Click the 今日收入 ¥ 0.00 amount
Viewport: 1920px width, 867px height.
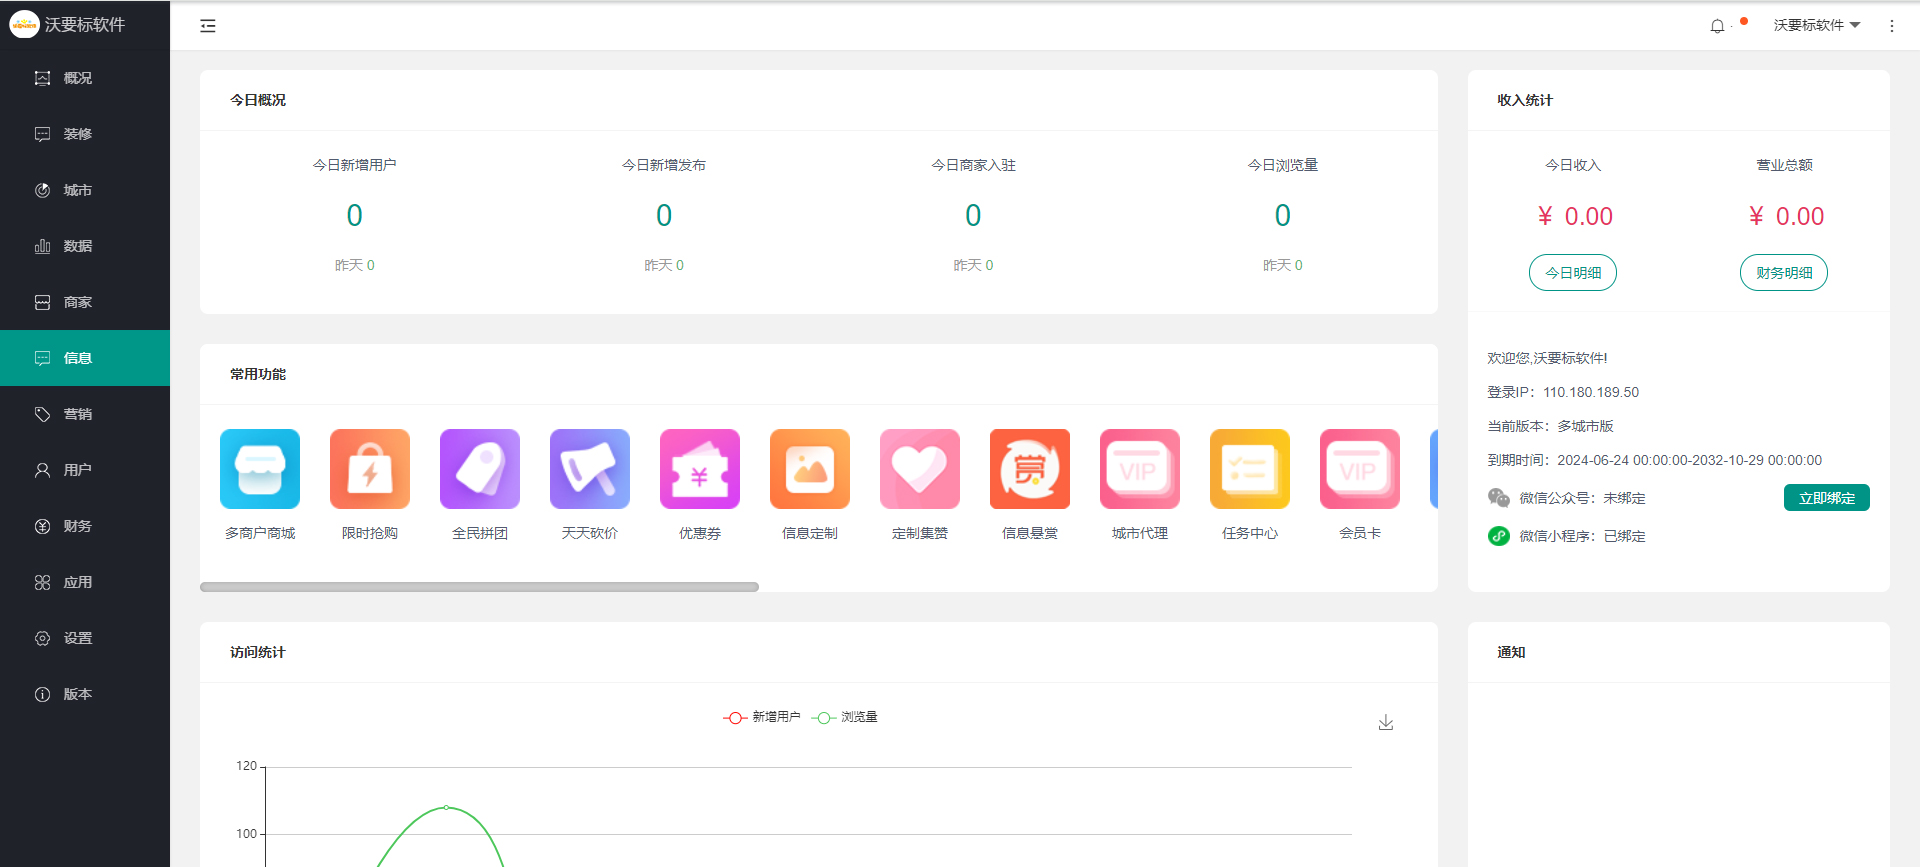[x=1574, y=216]
